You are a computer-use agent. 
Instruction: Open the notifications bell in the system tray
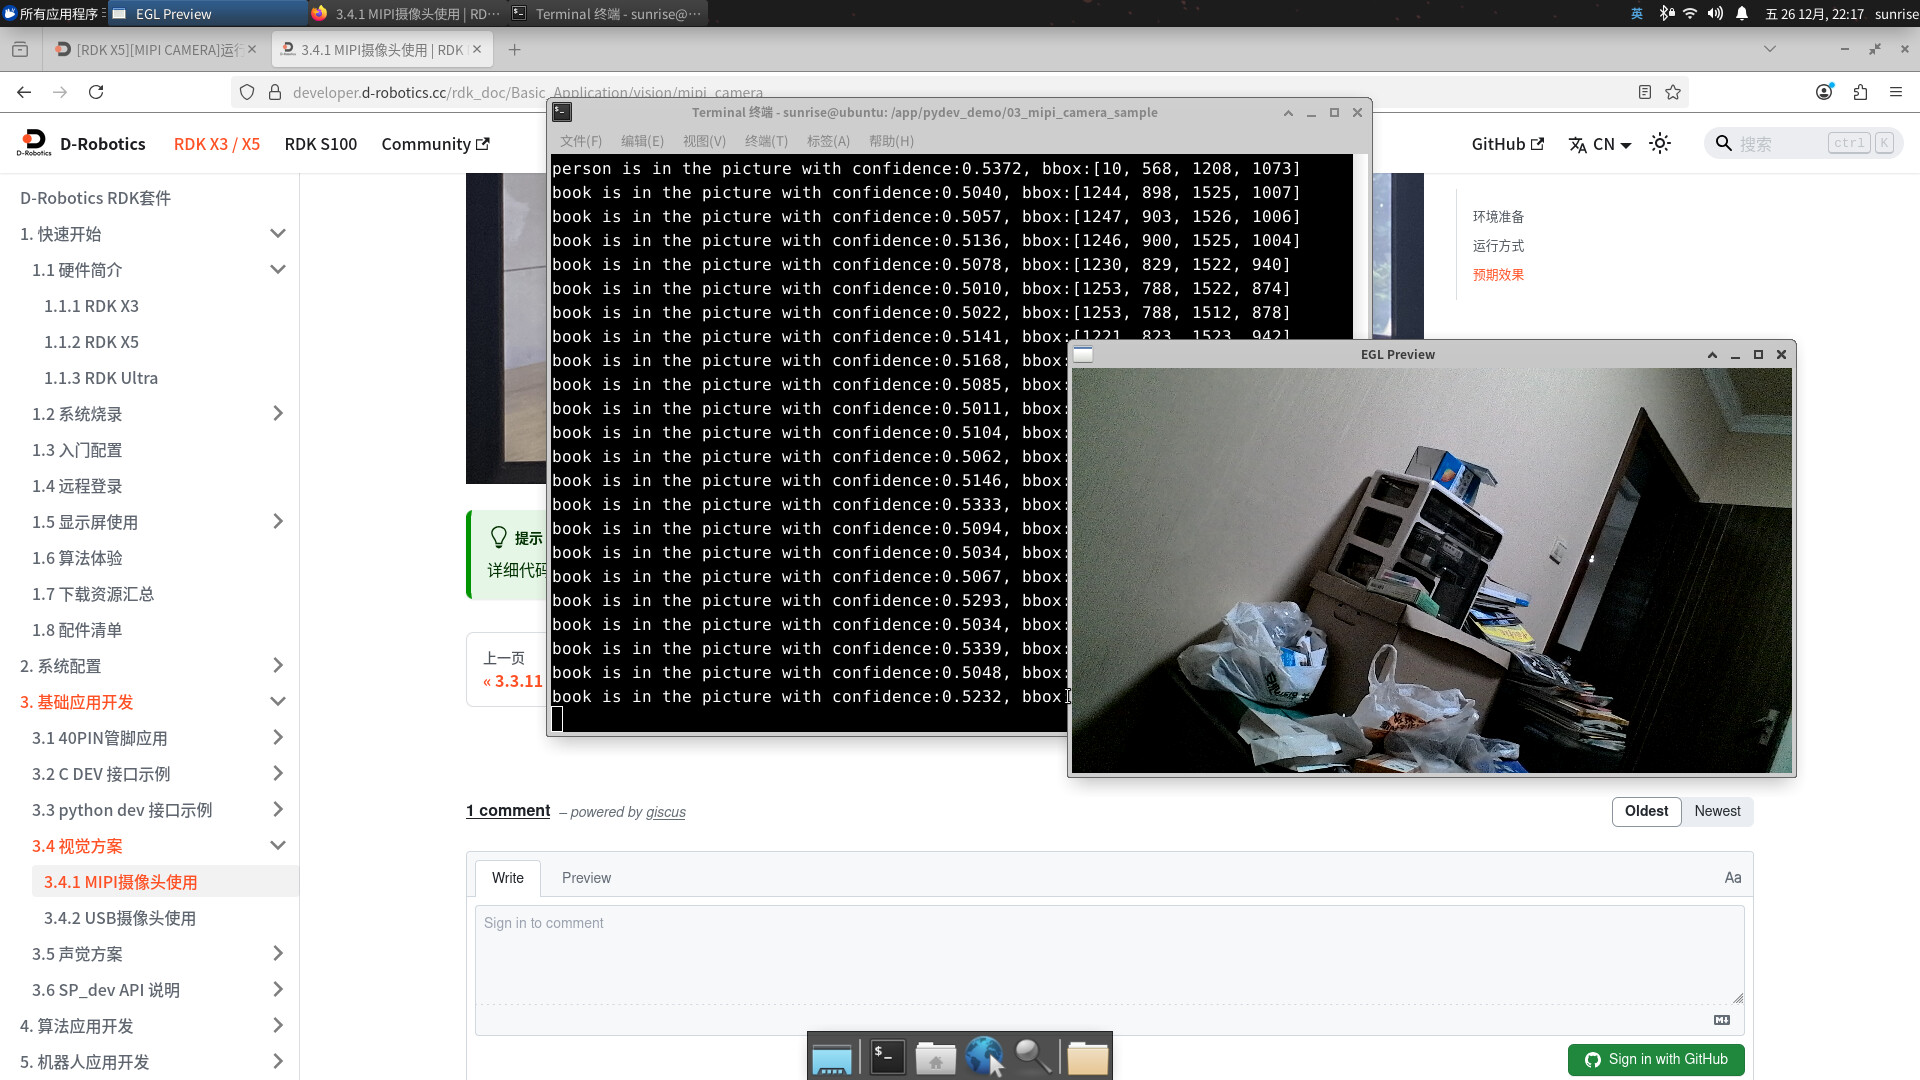pyautogui.click(x=1741, y=14)
